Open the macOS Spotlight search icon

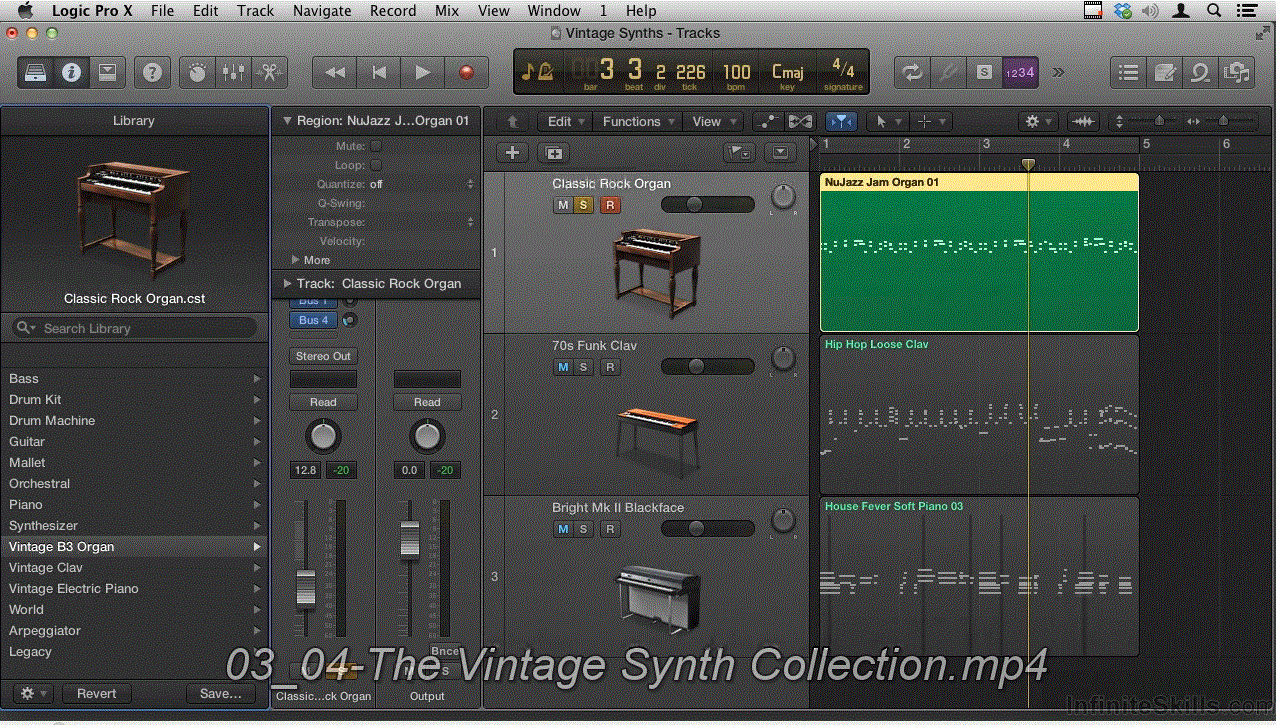[x=1214, y=11]
